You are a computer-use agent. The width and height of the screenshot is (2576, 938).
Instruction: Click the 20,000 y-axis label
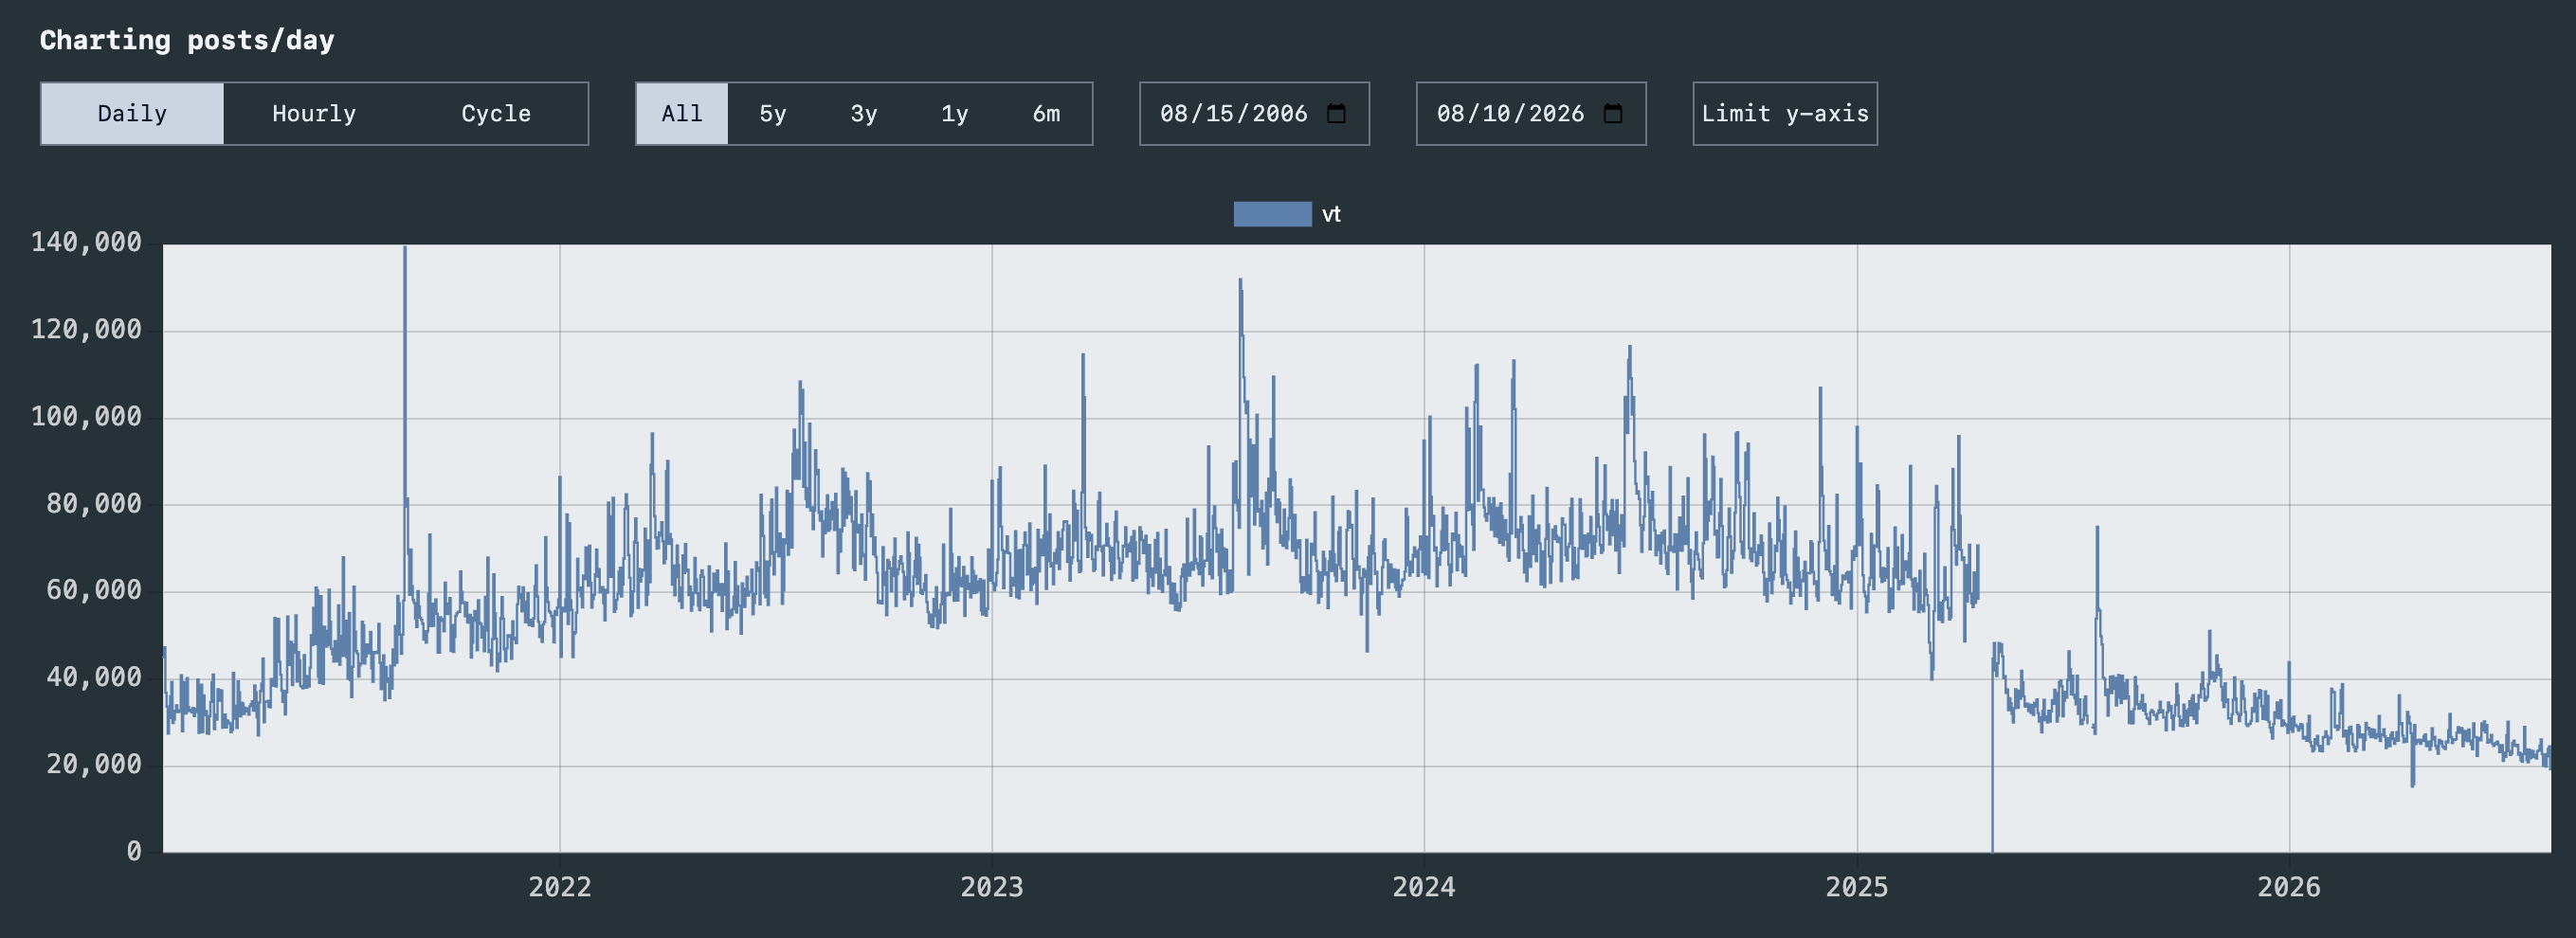click(x=94, y=764)
